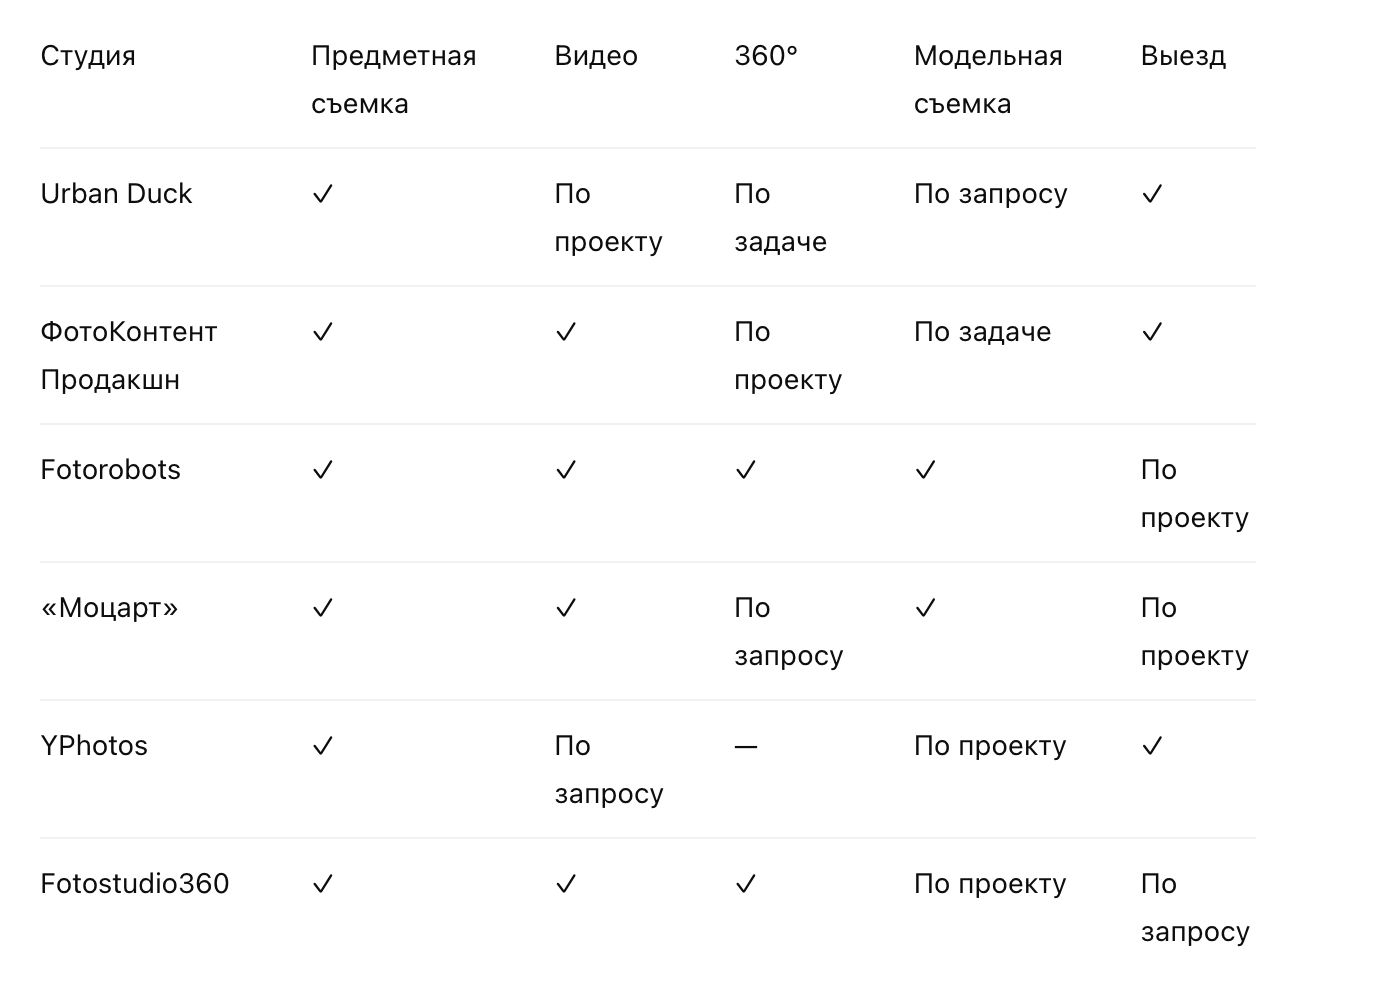Click the Urban Duck Выезд checkmark

point(1152,194)
